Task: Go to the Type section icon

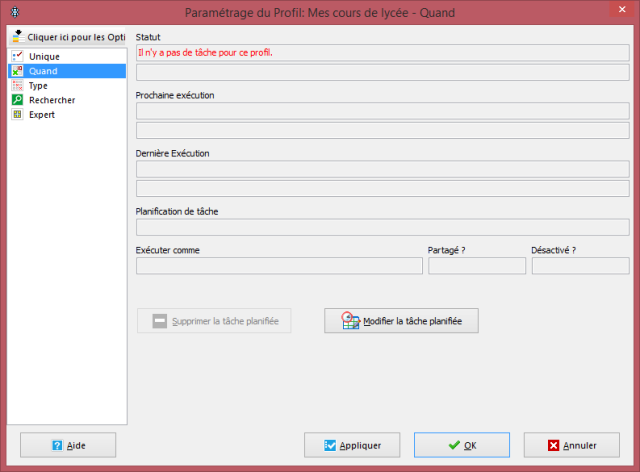Action: coord(17,86)
